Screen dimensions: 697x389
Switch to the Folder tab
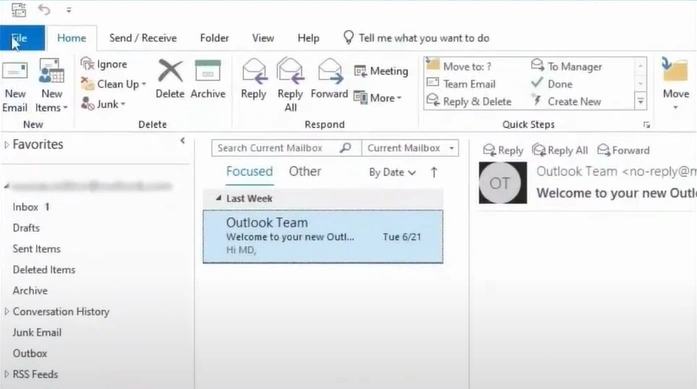tap(214, 38)
